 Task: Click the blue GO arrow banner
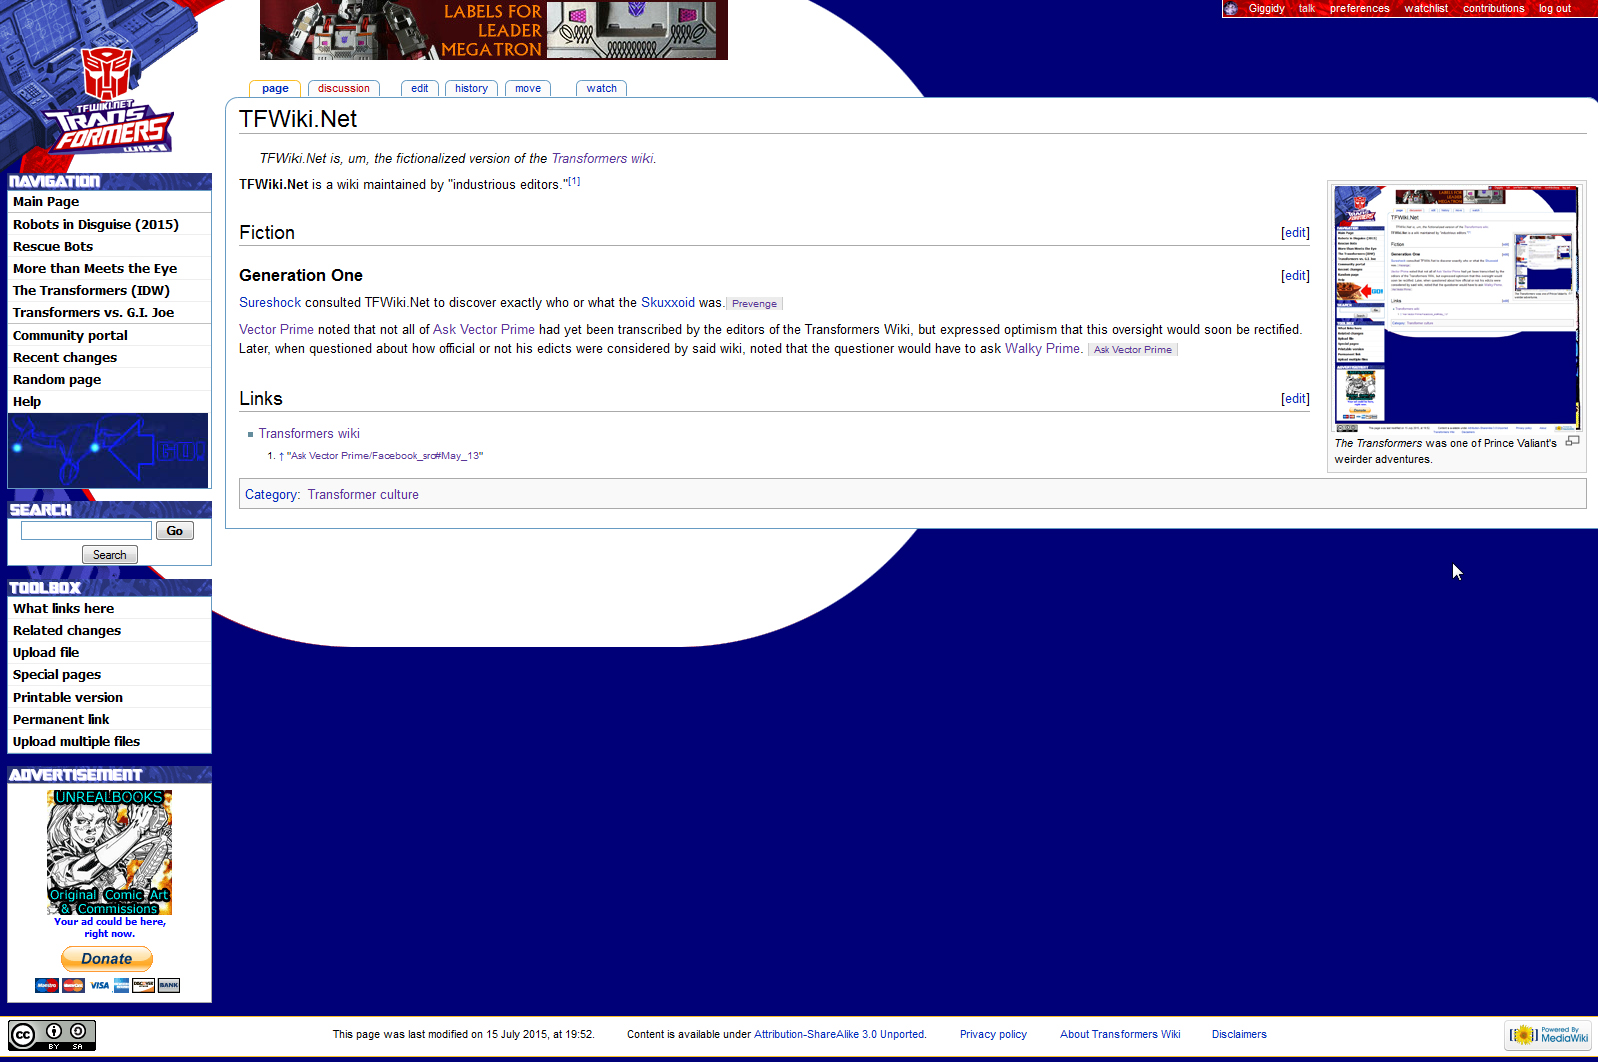pos(108,450)
